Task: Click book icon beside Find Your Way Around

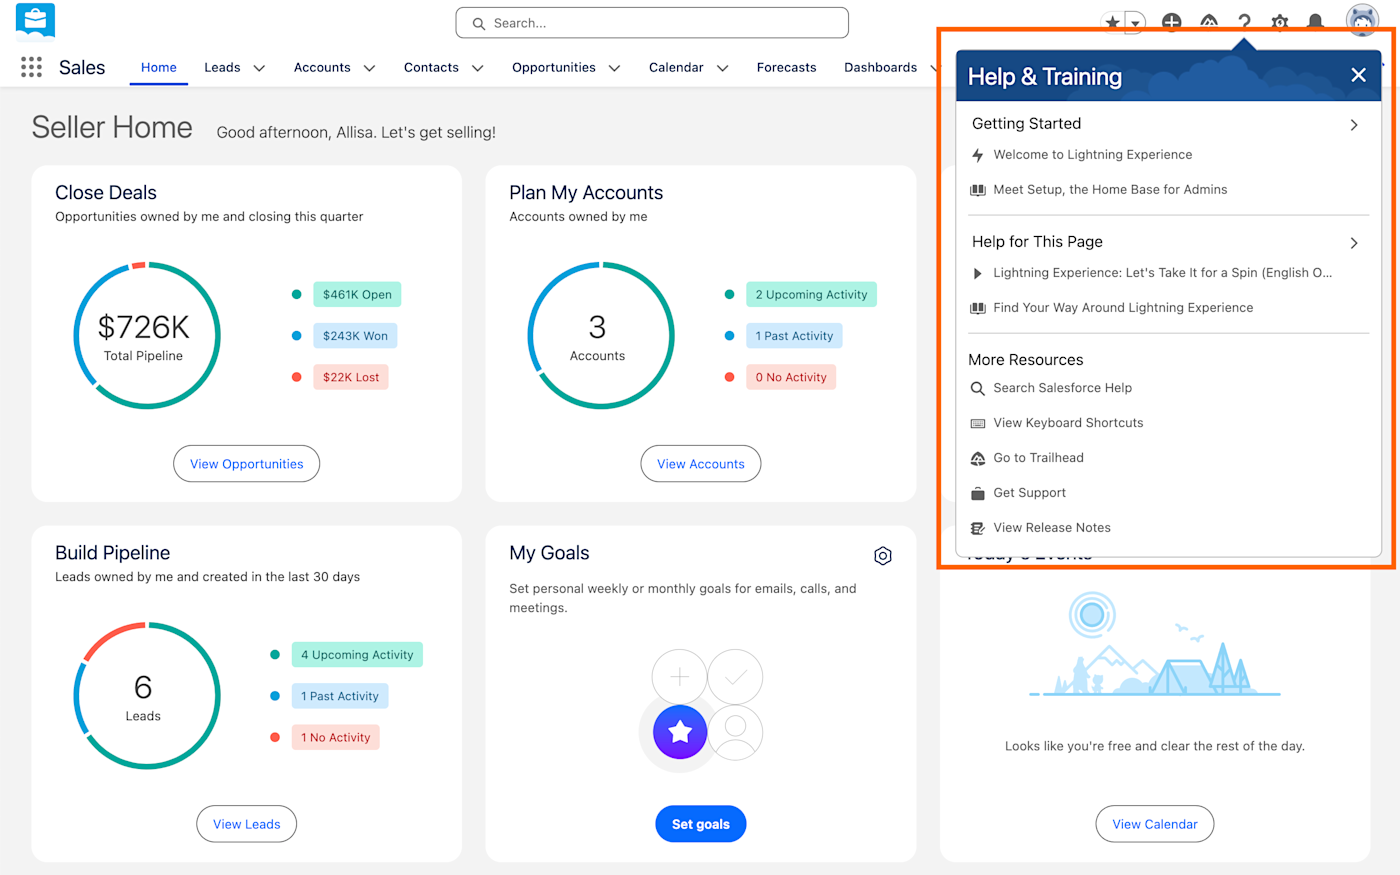Action: click(978, 308)
